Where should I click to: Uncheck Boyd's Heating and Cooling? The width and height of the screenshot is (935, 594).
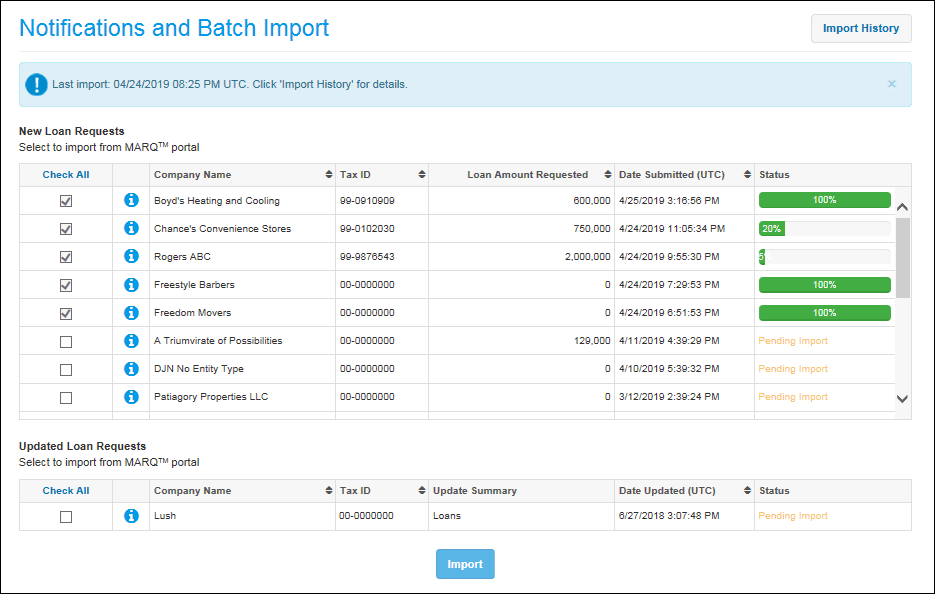coord(66,201)
